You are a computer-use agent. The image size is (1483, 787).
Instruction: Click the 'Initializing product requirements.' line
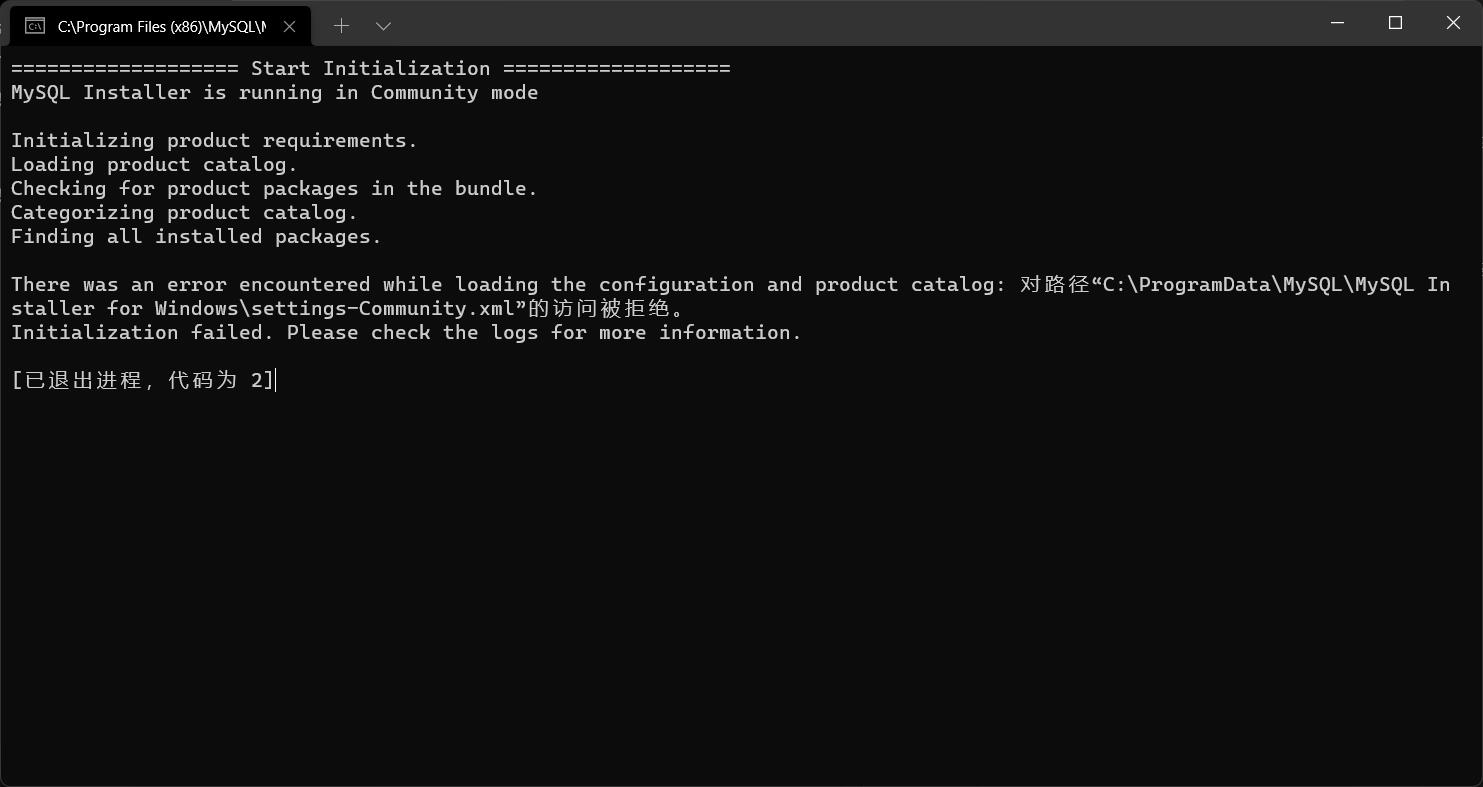tap(214, 140)
